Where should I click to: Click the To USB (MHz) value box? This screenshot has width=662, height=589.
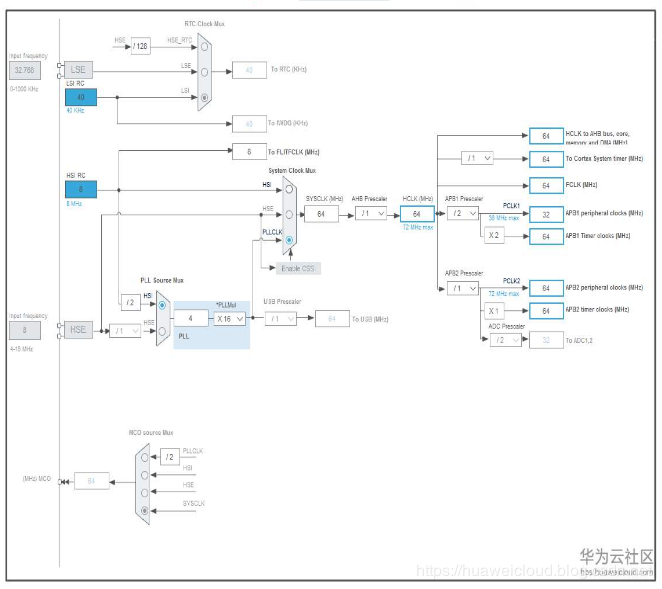332,319
